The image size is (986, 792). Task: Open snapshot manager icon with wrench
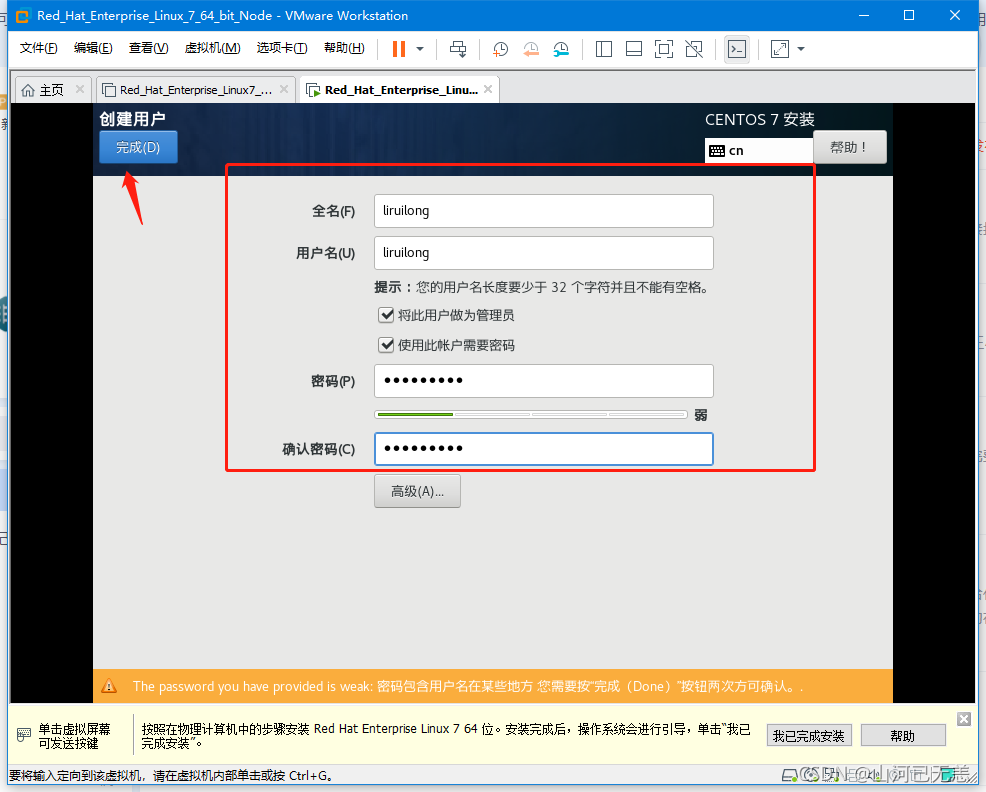pyautogui.click(x=561, y=49)
